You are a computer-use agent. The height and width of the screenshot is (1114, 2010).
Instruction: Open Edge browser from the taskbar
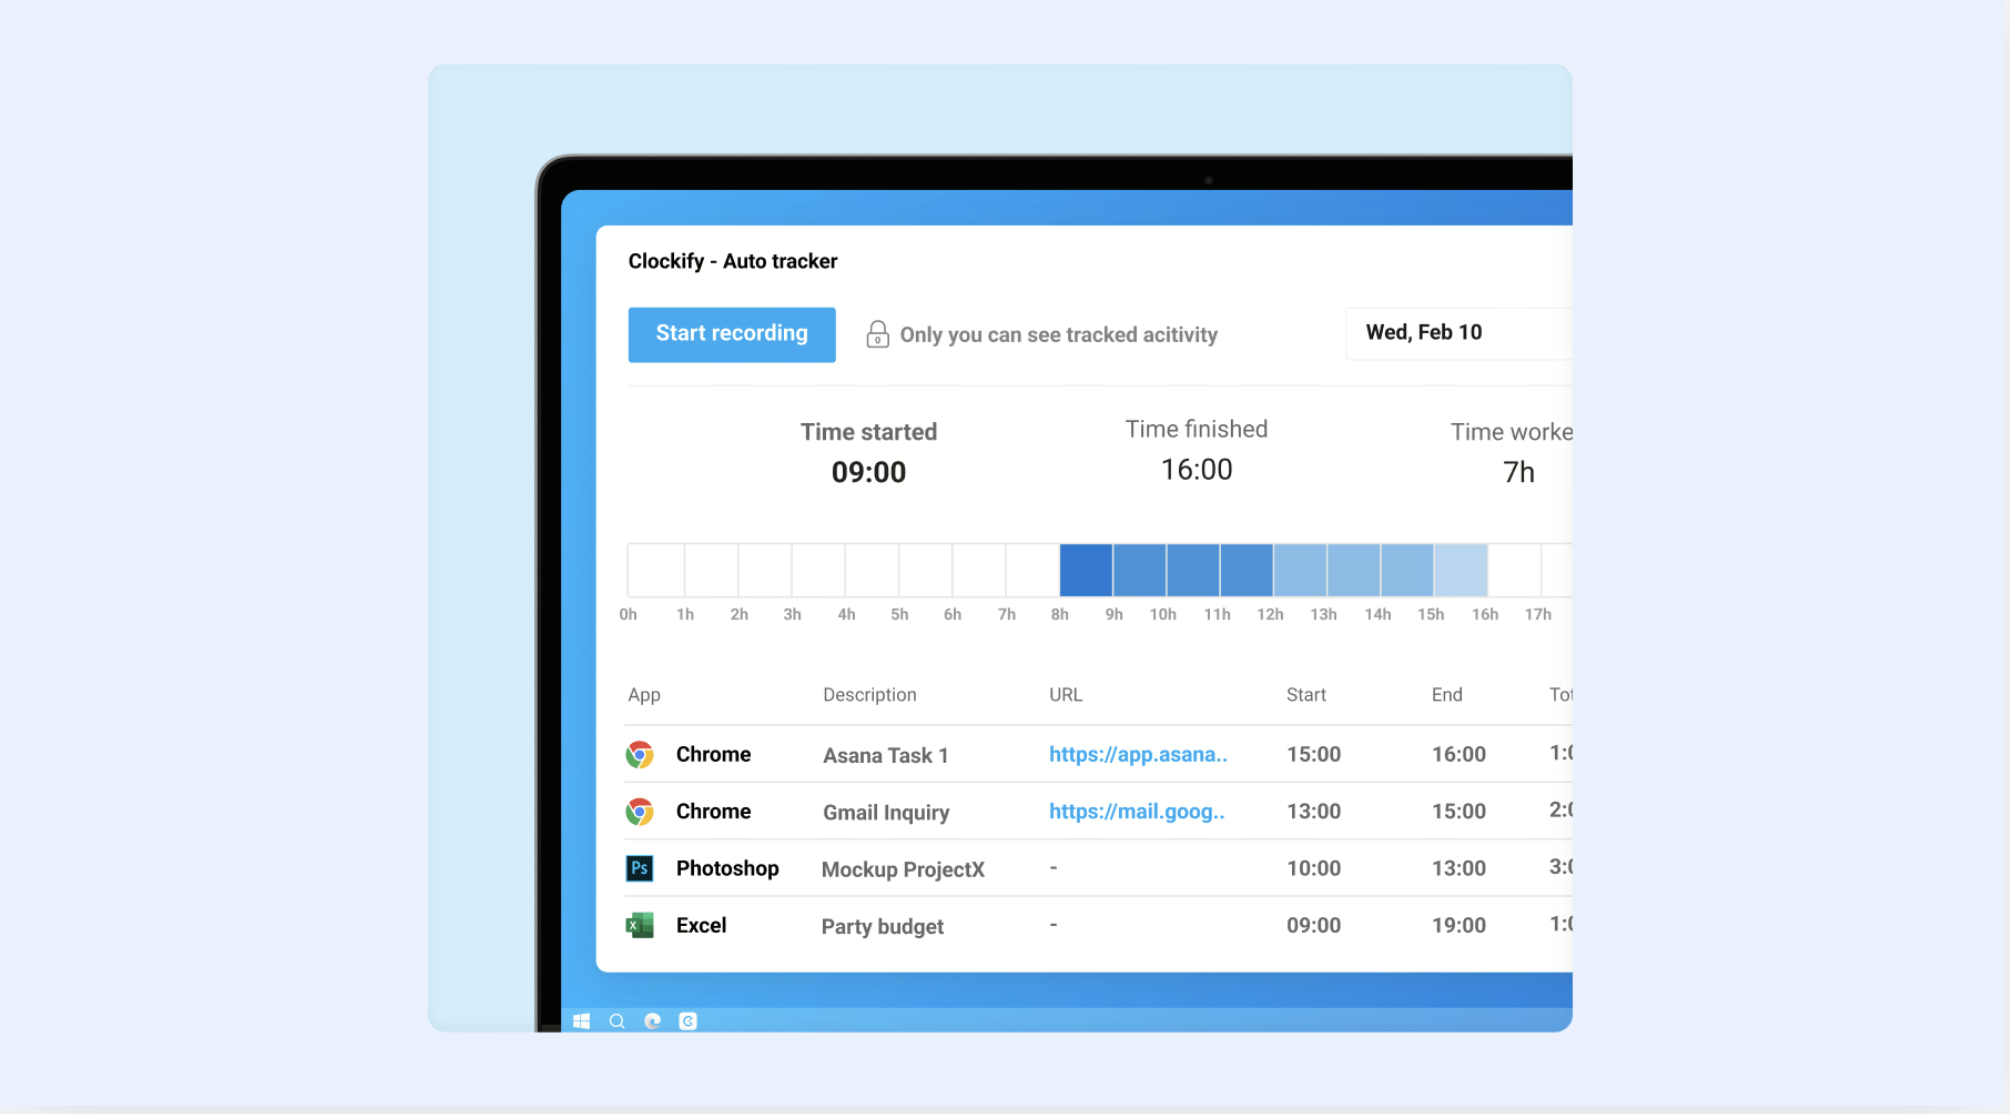653,1021
